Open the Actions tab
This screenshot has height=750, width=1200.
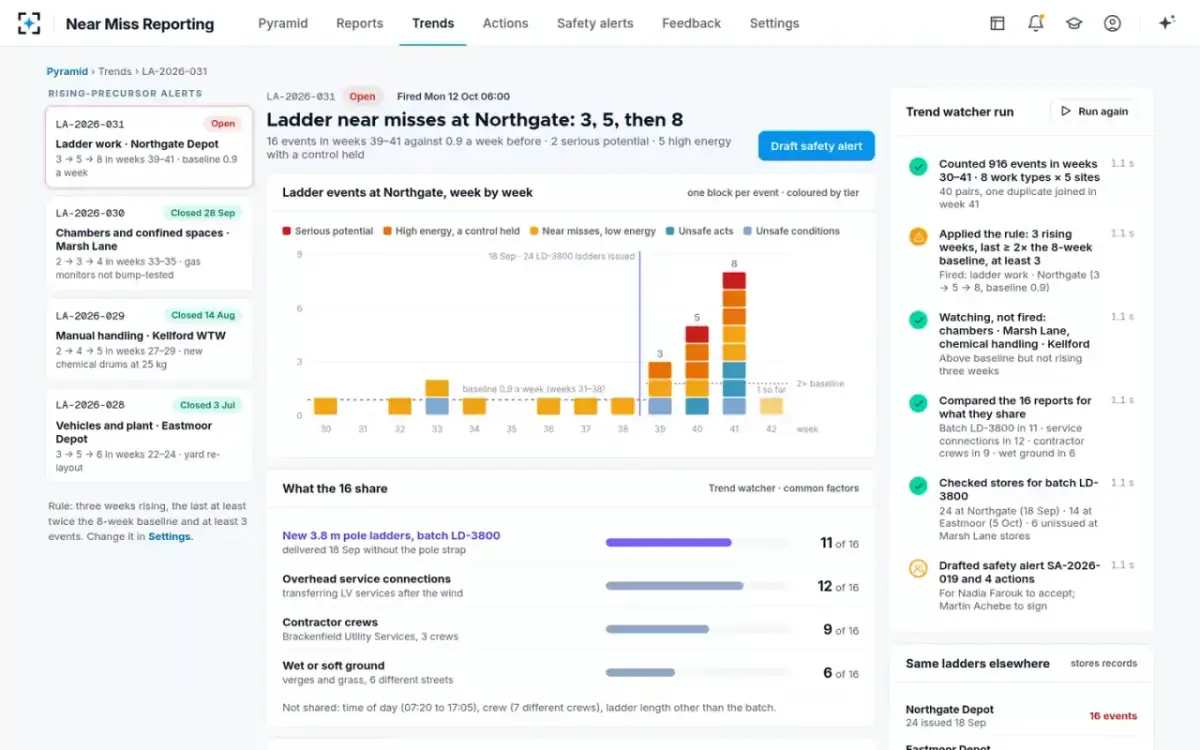click(x=506, y=23)
